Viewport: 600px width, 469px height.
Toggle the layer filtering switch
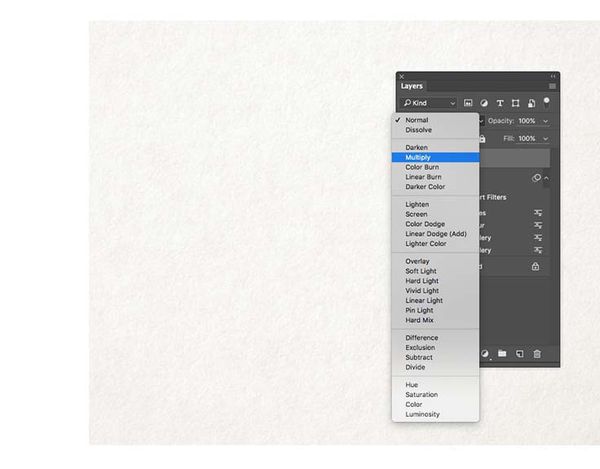click(x=547, y=101)
